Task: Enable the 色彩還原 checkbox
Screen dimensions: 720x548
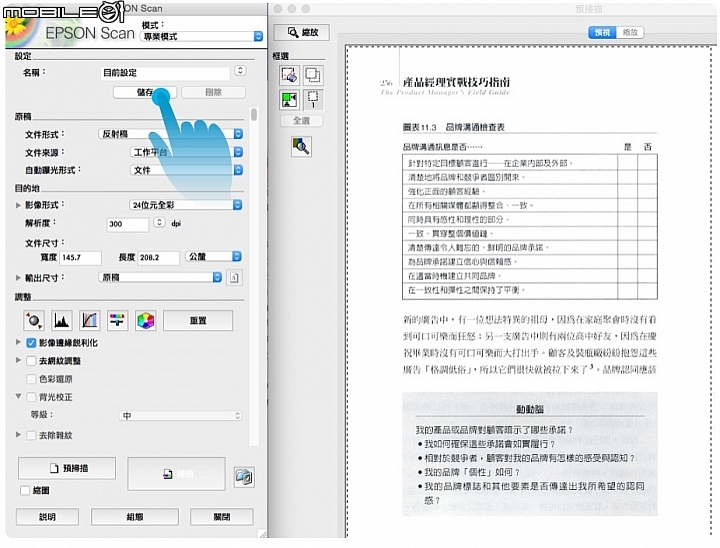Action: tap(31, 379)
